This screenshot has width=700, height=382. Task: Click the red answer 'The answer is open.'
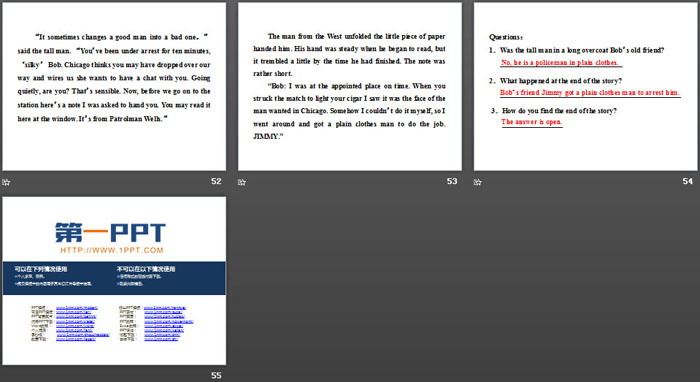click(x=531, y=122)
